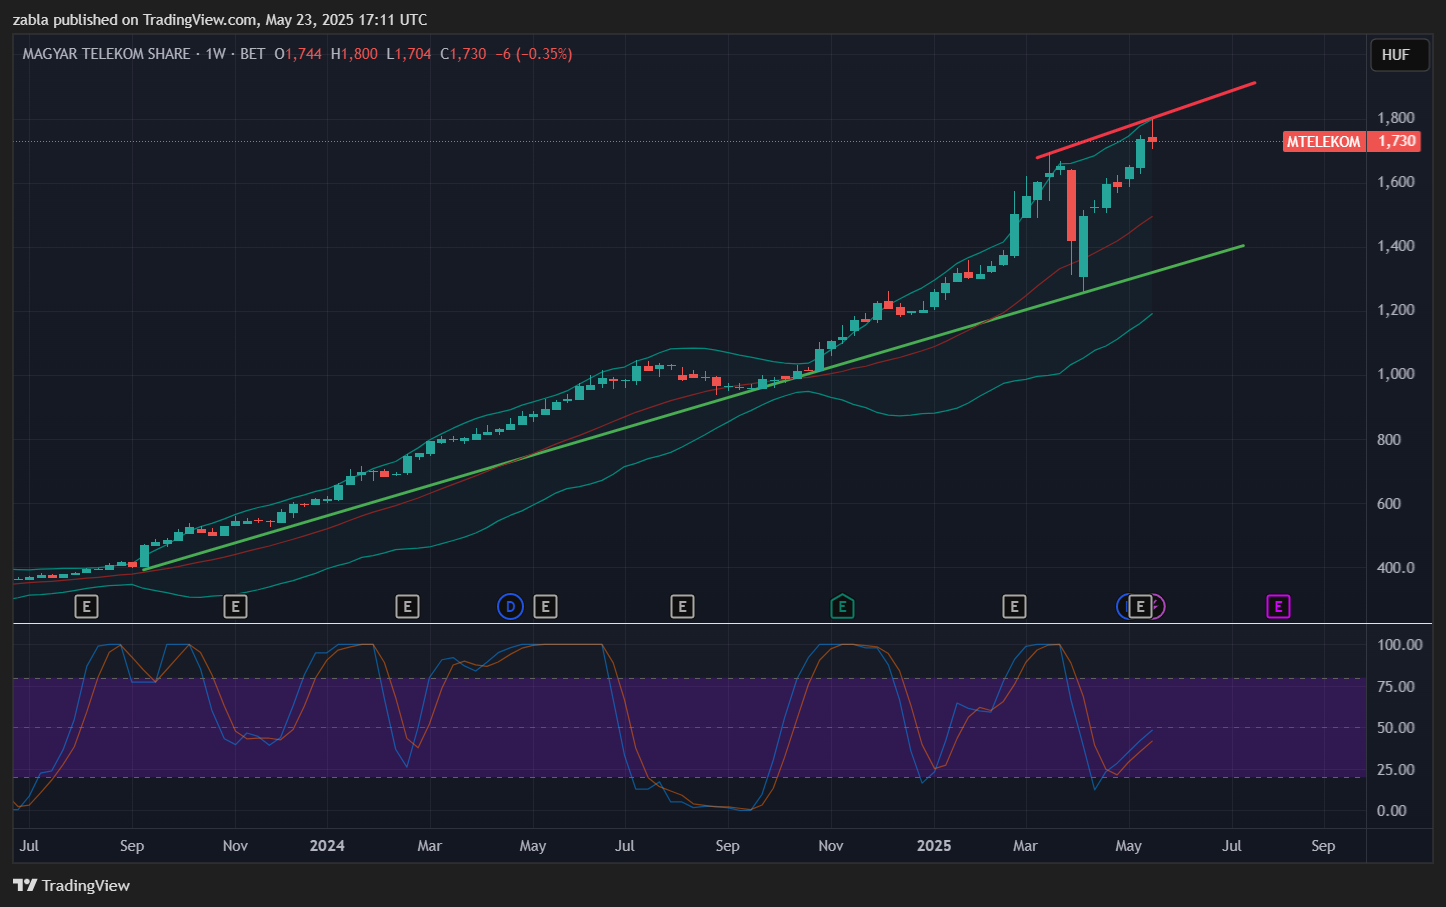Click the 1,400 price axis label
The image size is (1446, 907).
pos(1396,246)
